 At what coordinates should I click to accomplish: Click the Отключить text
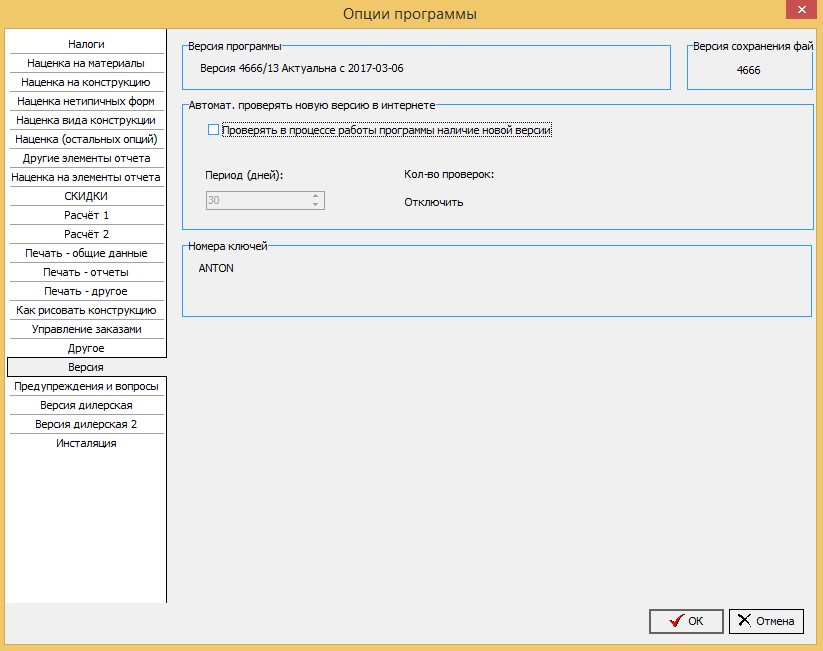coord(434,202)
